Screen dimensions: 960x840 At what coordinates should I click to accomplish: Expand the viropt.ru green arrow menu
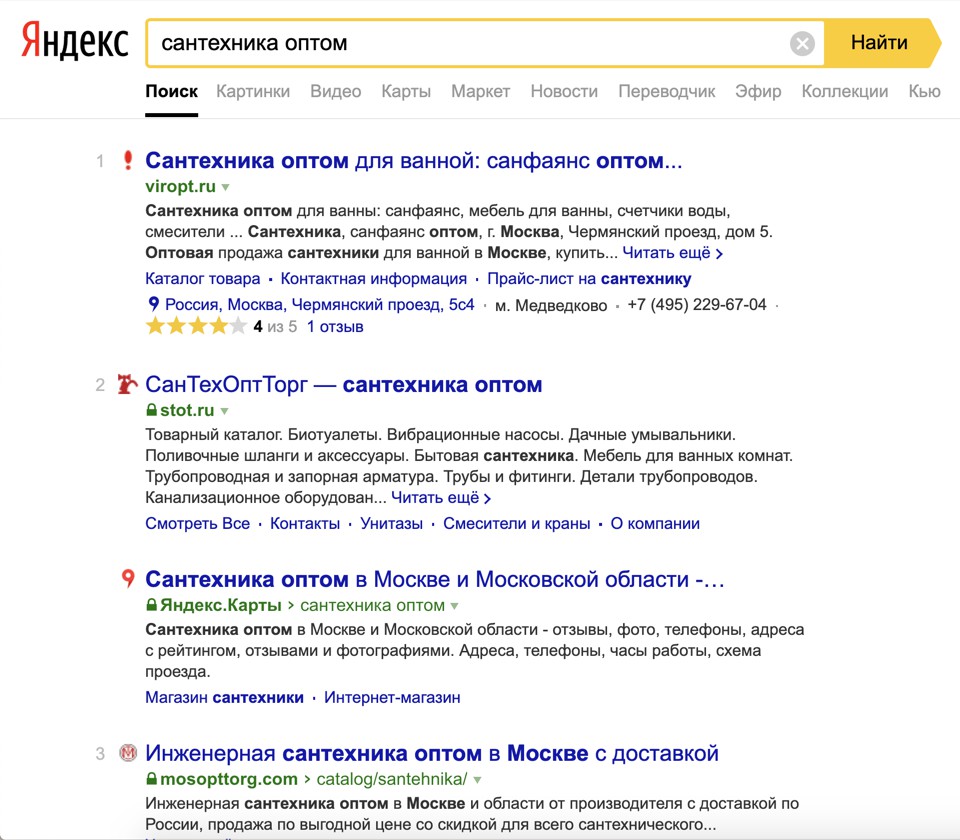tap(226, 187)
